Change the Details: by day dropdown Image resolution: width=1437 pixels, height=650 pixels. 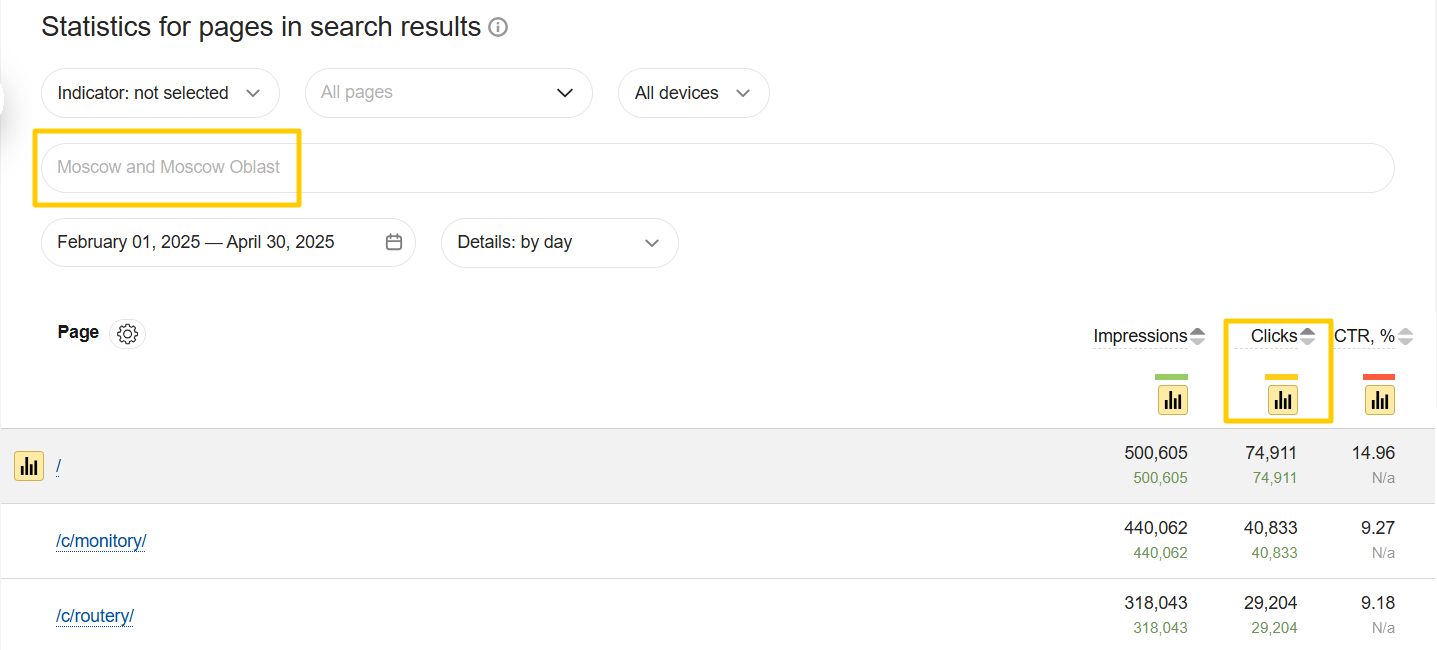coord(559,242)
